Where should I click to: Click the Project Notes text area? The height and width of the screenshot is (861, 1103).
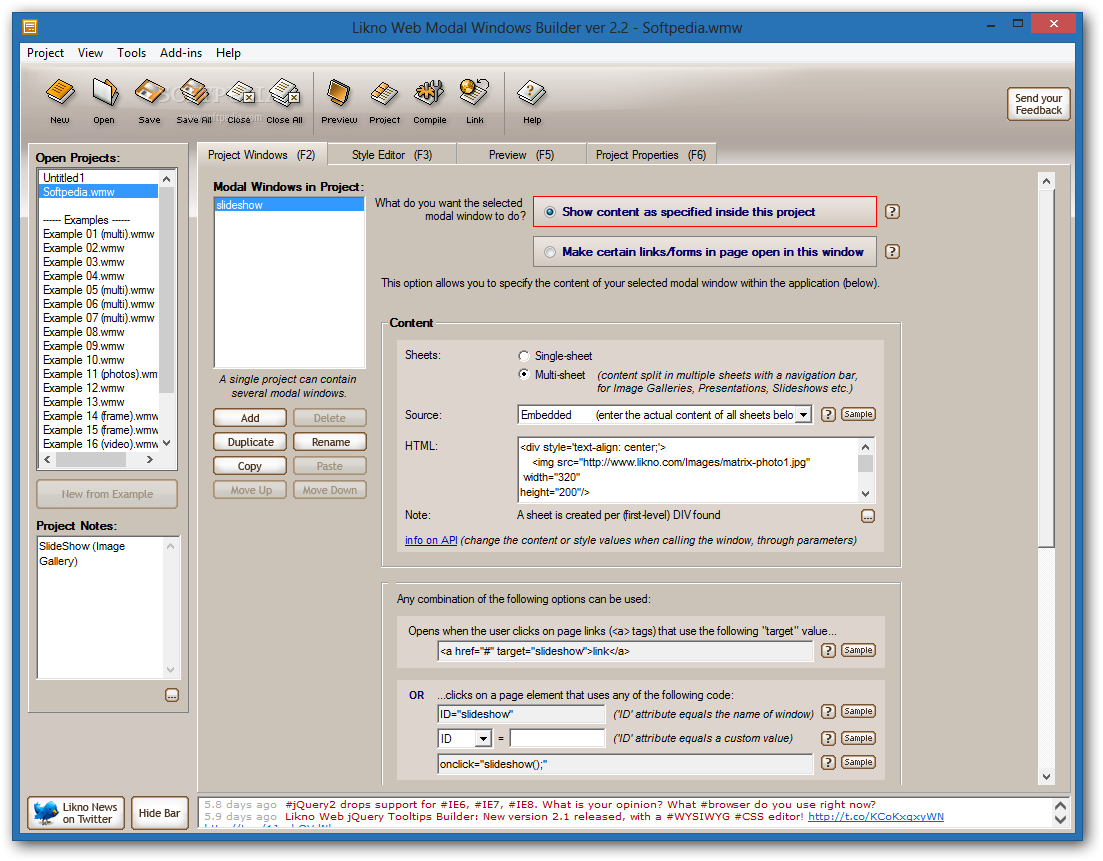101,607
